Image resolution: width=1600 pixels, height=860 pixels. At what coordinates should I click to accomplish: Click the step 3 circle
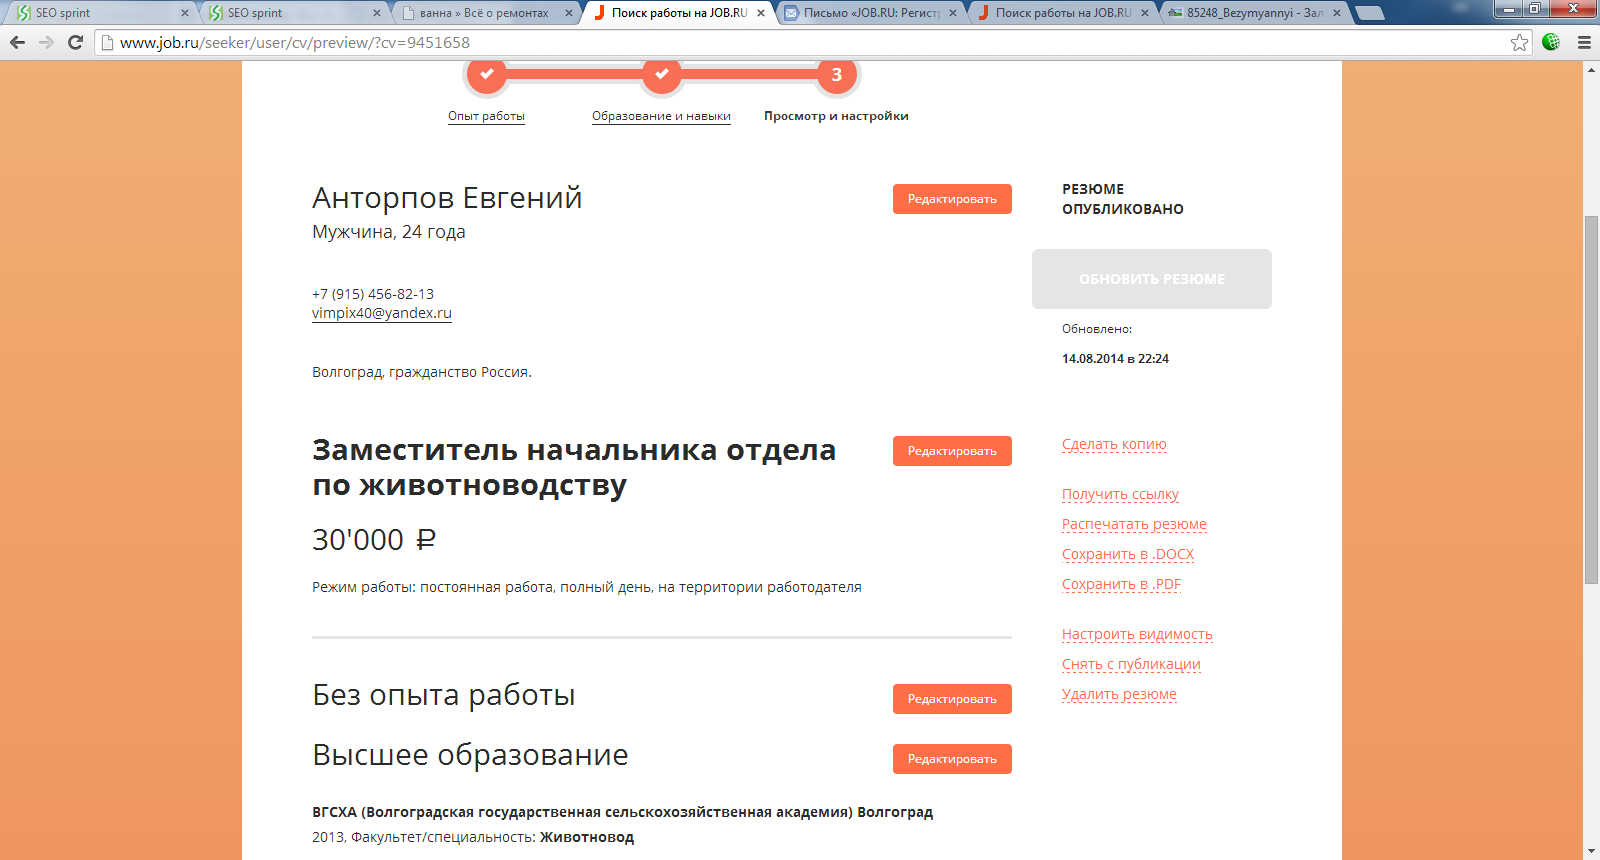coord(837,74)
